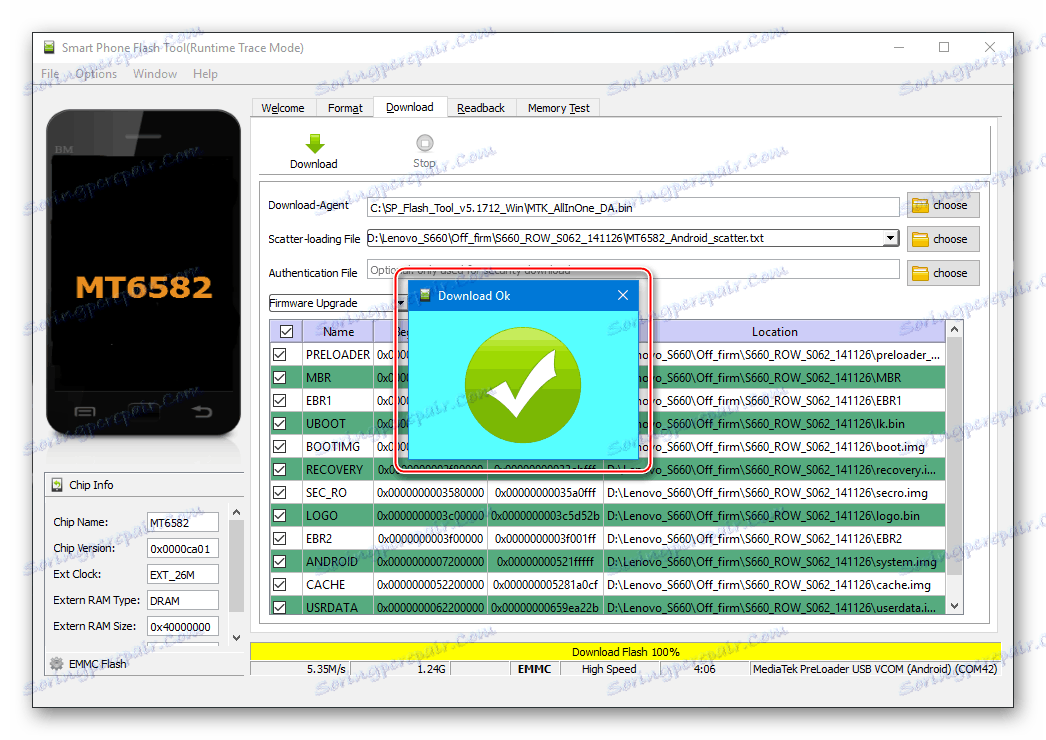Open the Options menu
Image resolution: width=1046 pixels, height=740 pixels.
(x=95, y=73)
